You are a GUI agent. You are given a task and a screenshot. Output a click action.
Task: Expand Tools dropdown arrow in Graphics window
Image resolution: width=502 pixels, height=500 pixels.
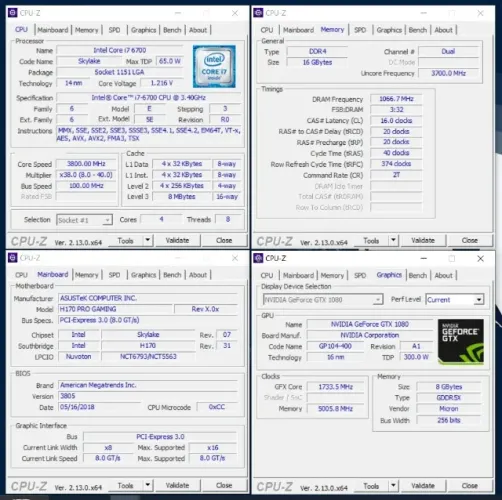(393, 485)
